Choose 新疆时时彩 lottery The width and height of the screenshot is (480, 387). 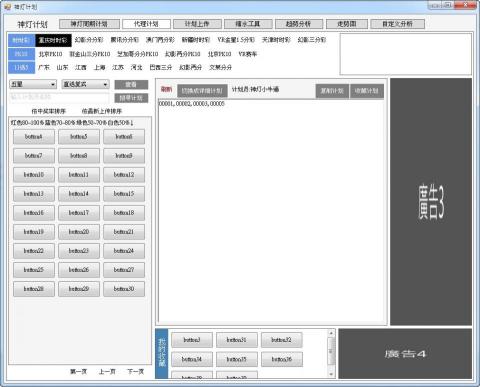click(x=196, y=40)
